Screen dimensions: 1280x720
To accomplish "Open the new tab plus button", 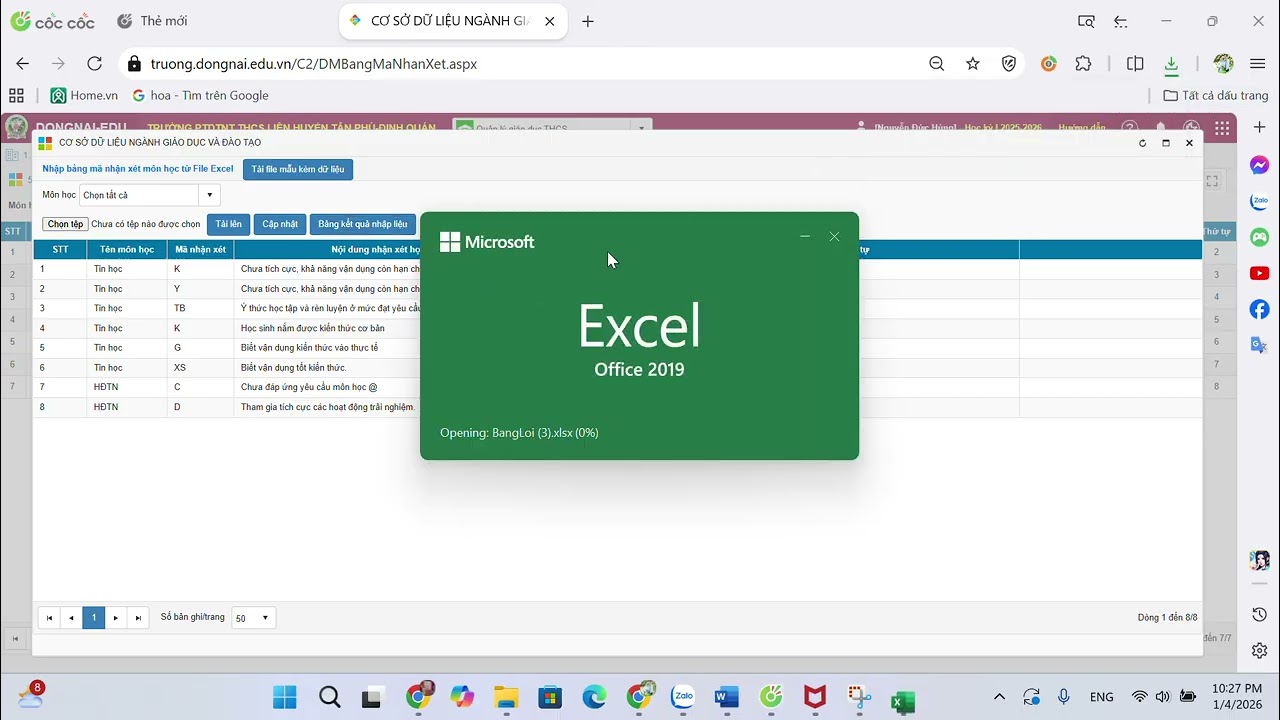I will click(x=588, y=21).
